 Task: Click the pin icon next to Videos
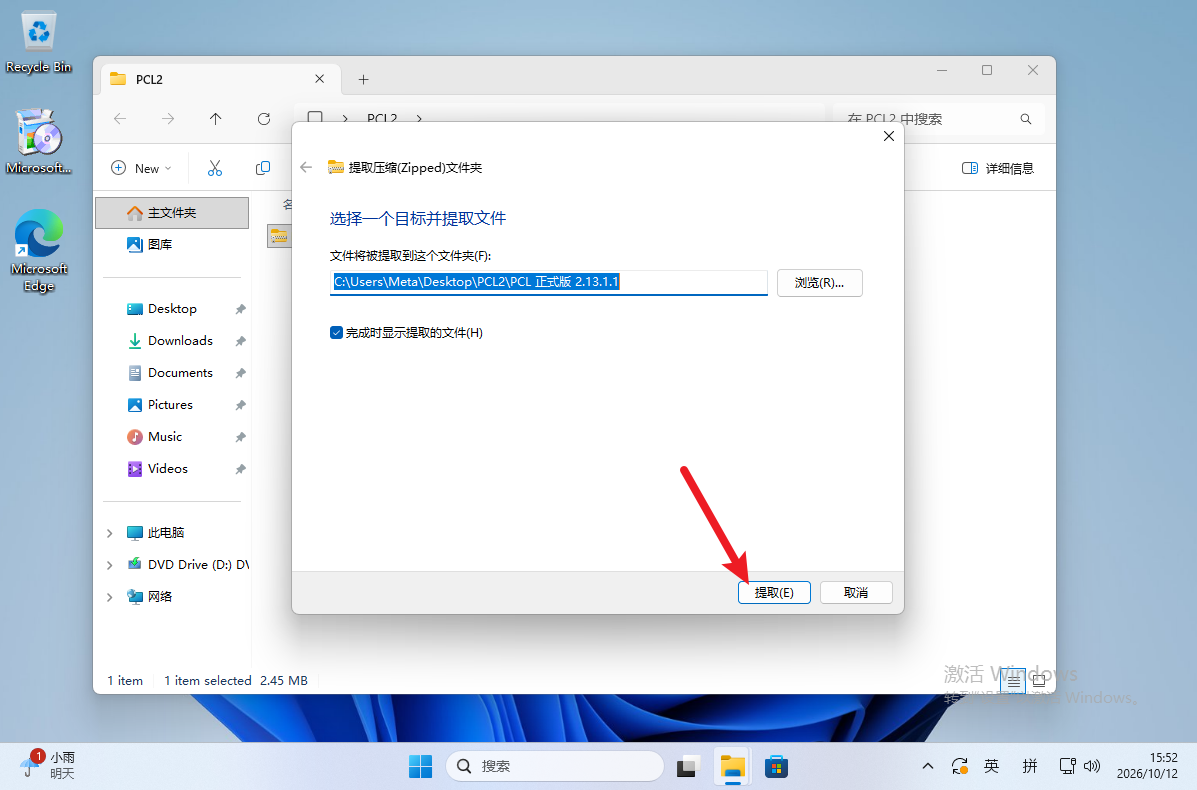click(240, 469)
